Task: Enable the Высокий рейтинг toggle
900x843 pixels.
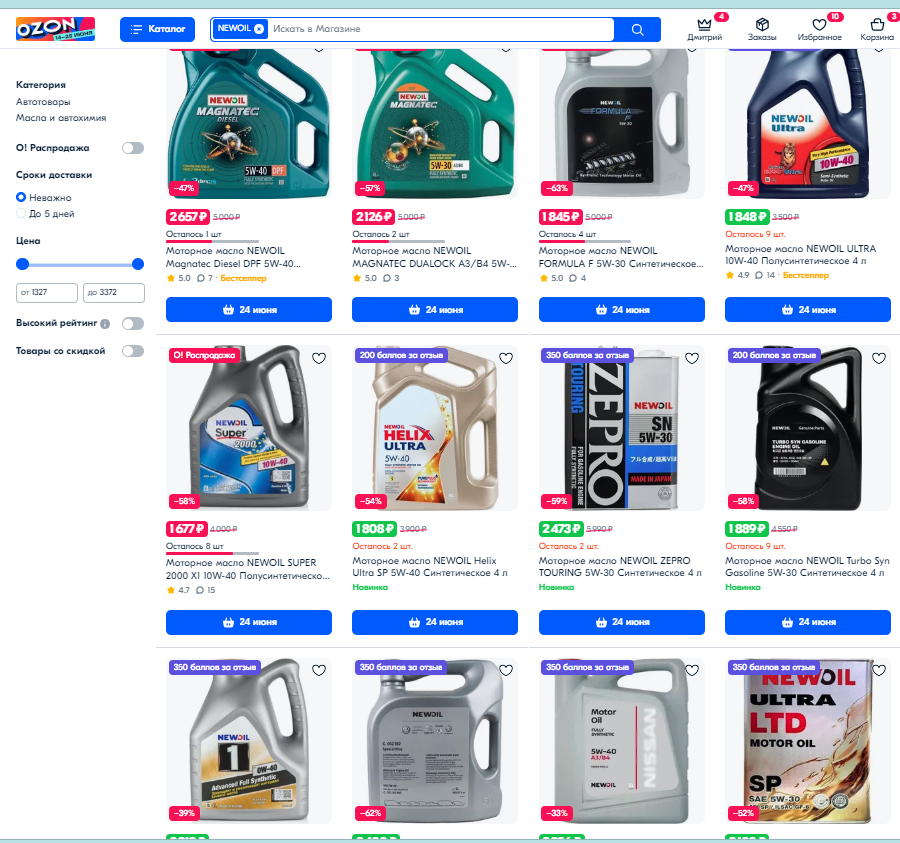Action: [x=133, y=324]
